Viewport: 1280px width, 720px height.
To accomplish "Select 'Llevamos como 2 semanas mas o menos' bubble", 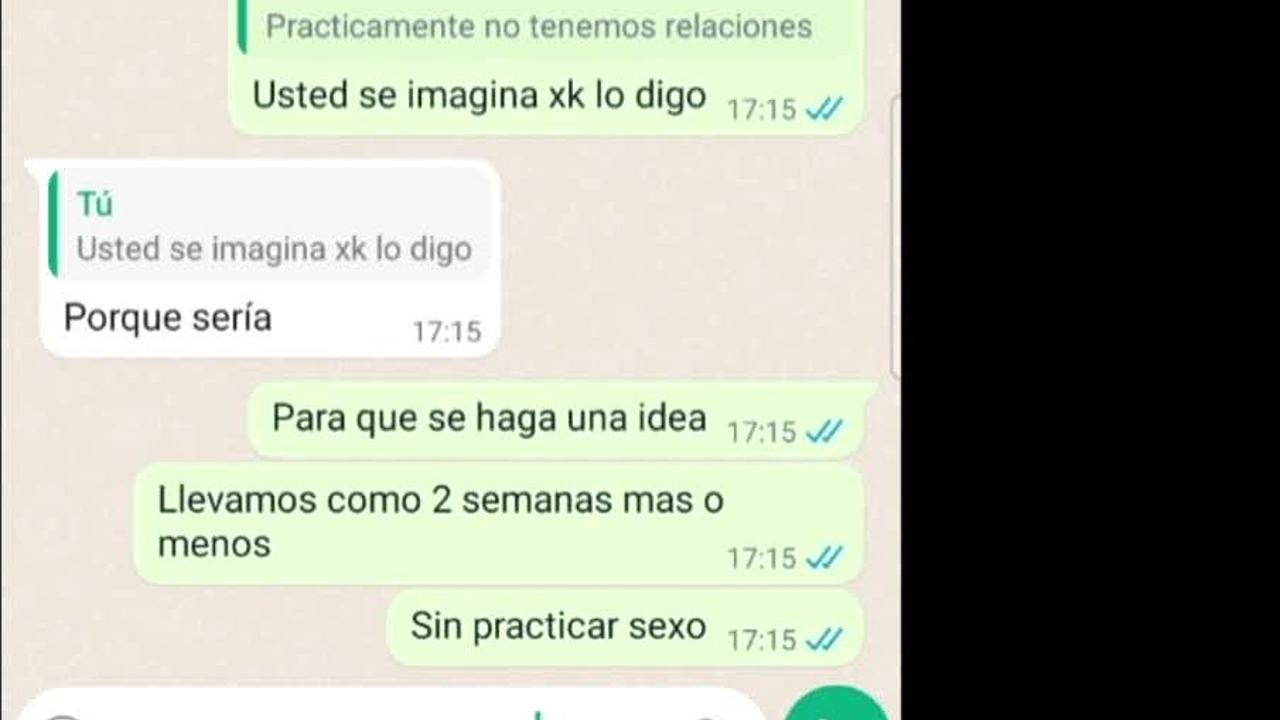I will pyautogui.click(x=498, y=523).
